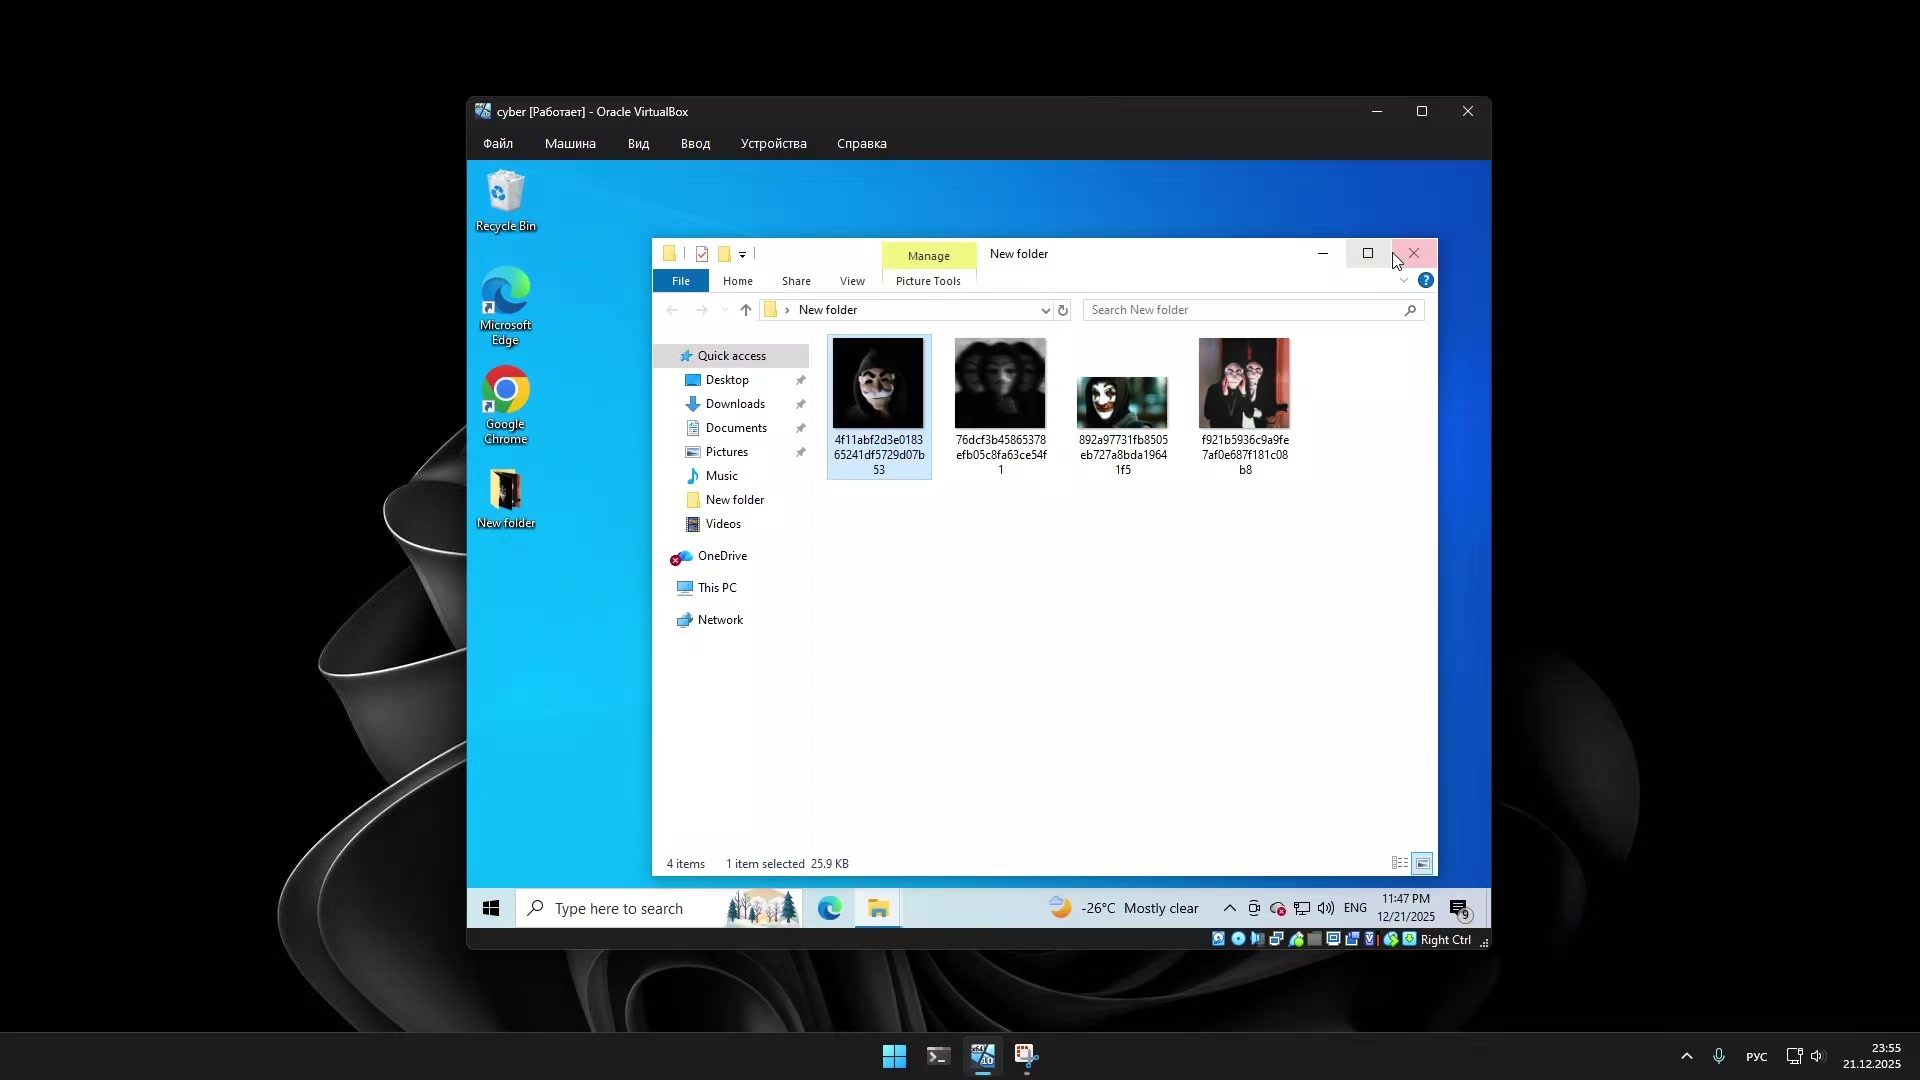Viewport: 1920px width, 1080px height.
Task: Select Quick access in the navigation pane
Action: pyautogui.click(x=731, y=356)
